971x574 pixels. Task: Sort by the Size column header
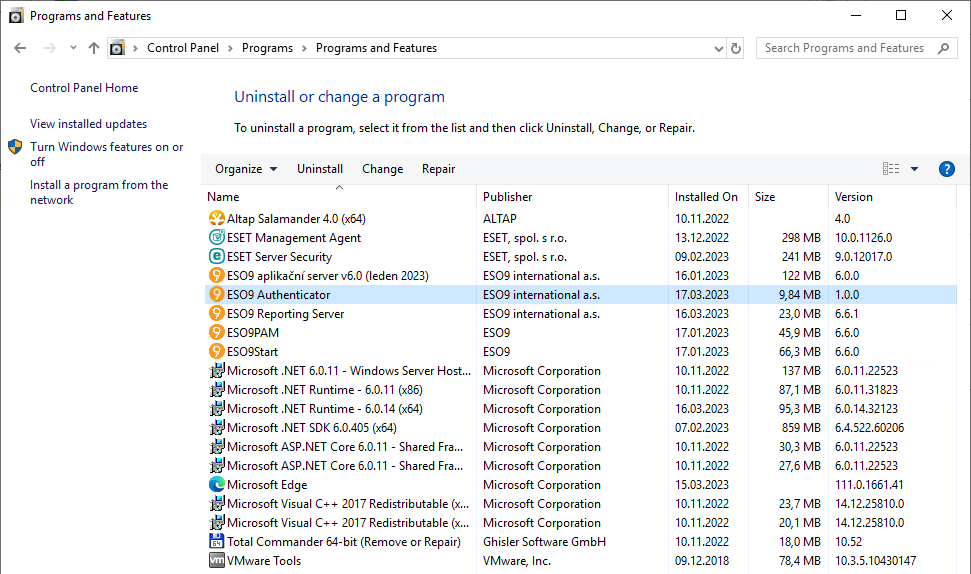pyautogui.click(x=788, y=197)
